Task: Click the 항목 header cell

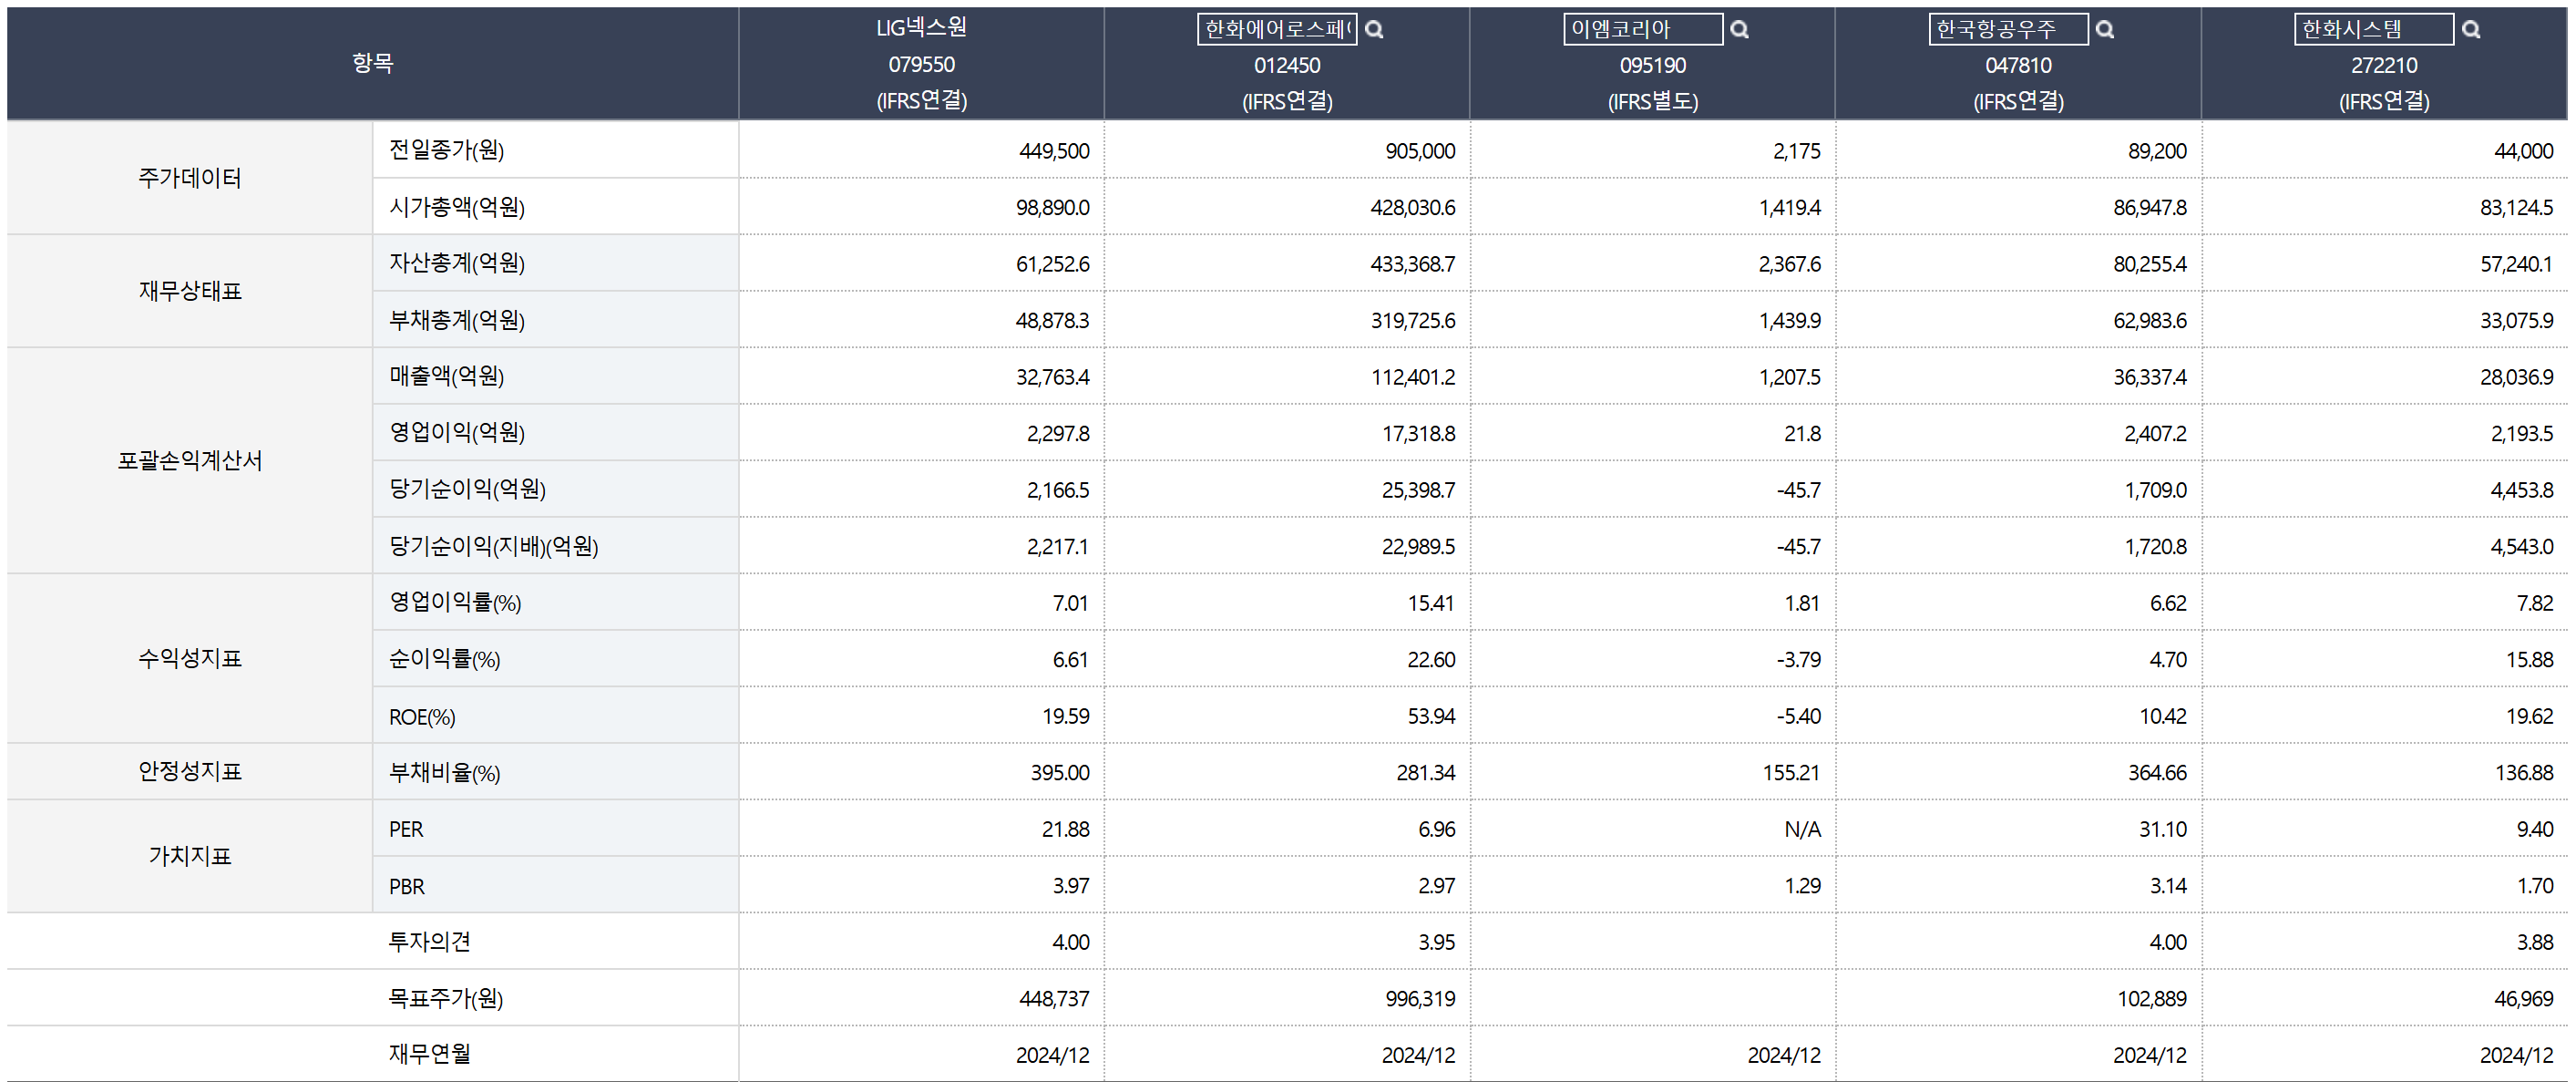Action: pyautogui.click(x=372, y=63)
